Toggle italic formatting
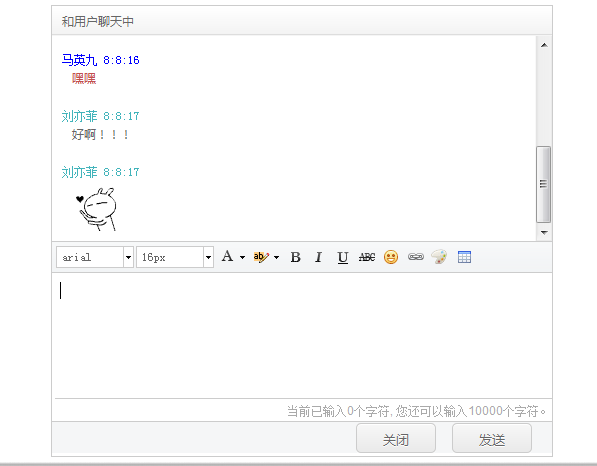 [x=319, y=257]
